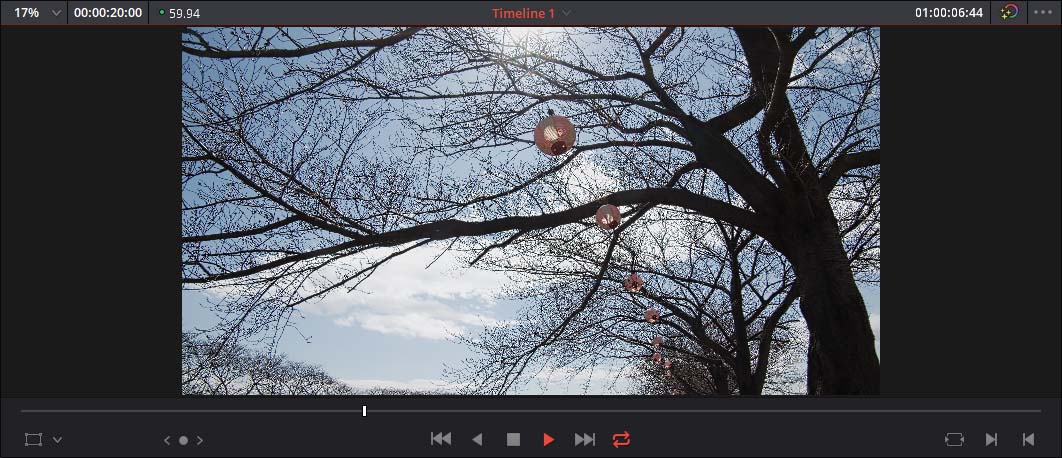Play the timeline forward
Image resolution: width=1062 pixels, height=458 pixels.
[x=549, y=440]
